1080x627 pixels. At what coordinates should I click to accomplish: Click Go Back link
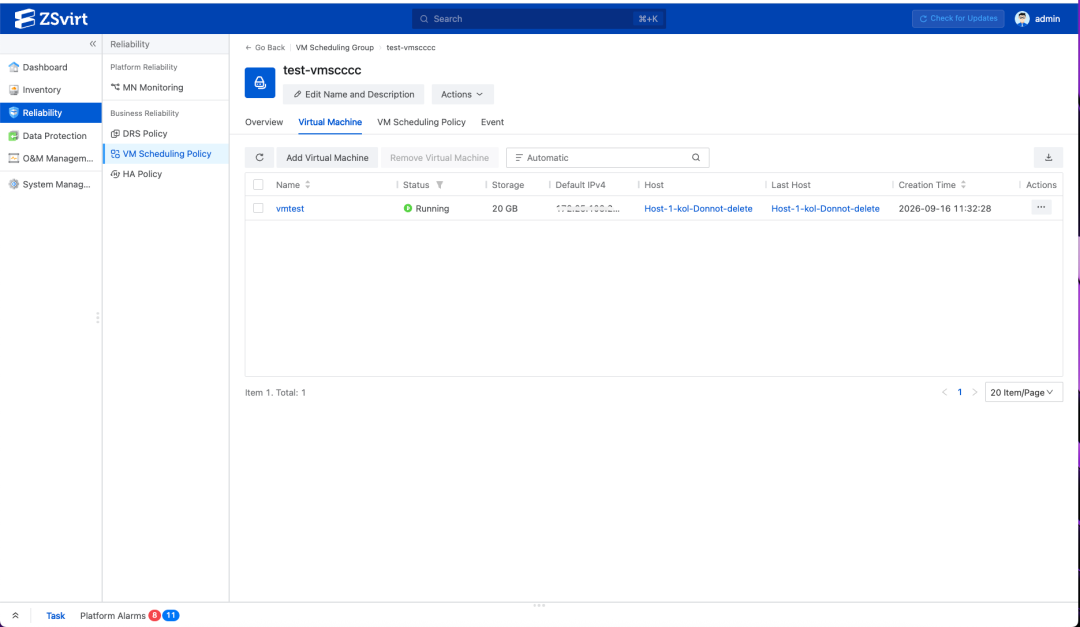tap(265, 48)
